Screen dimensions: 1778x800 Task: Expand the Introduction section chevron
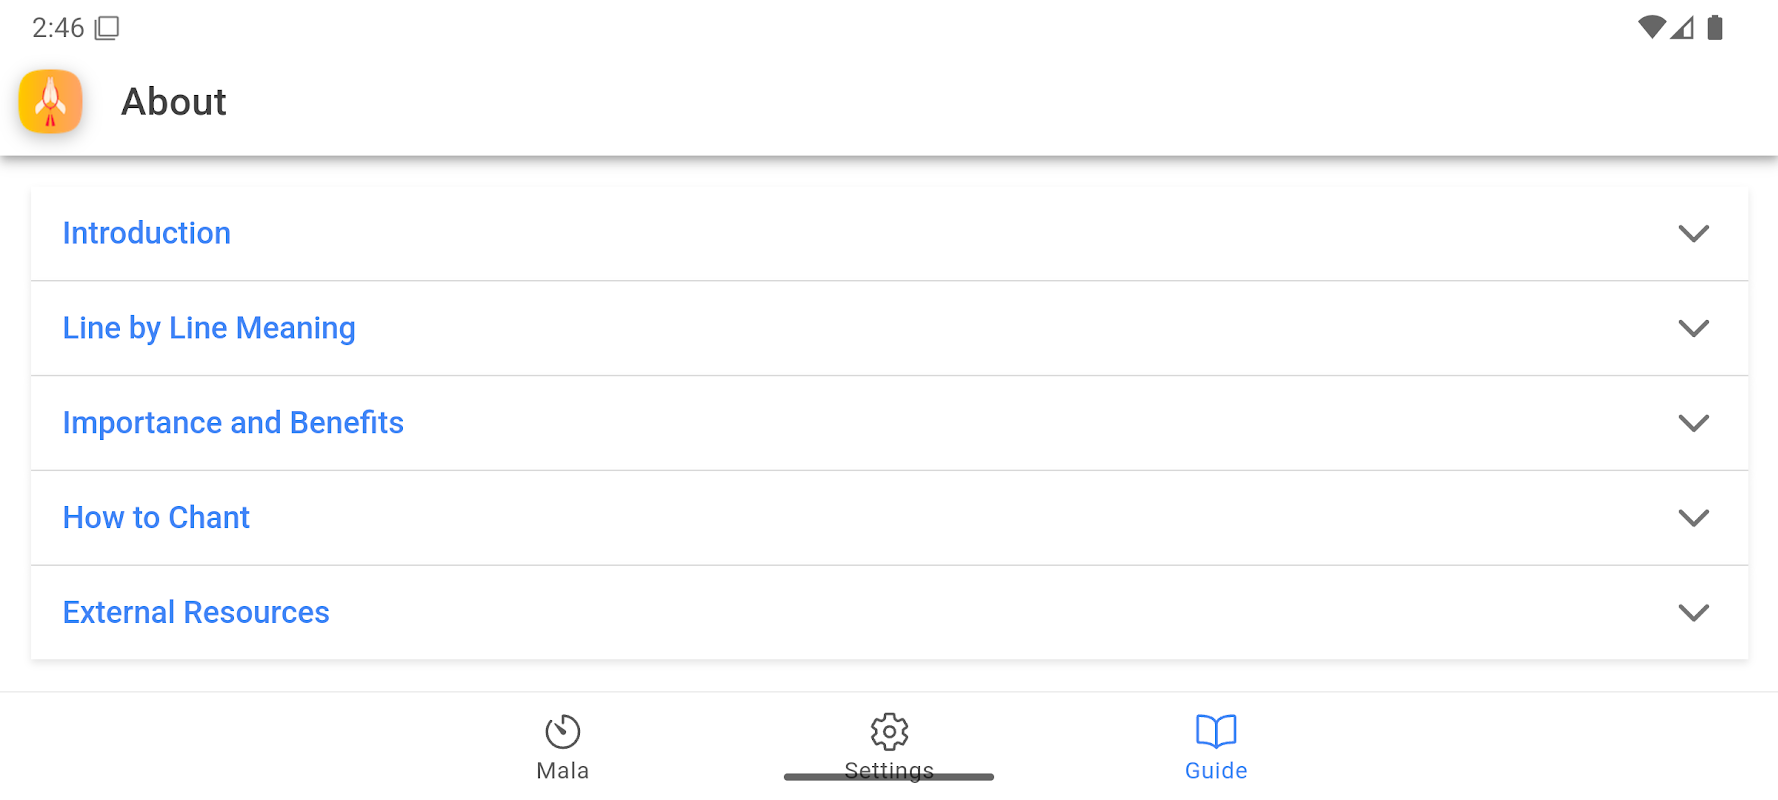1693,233
